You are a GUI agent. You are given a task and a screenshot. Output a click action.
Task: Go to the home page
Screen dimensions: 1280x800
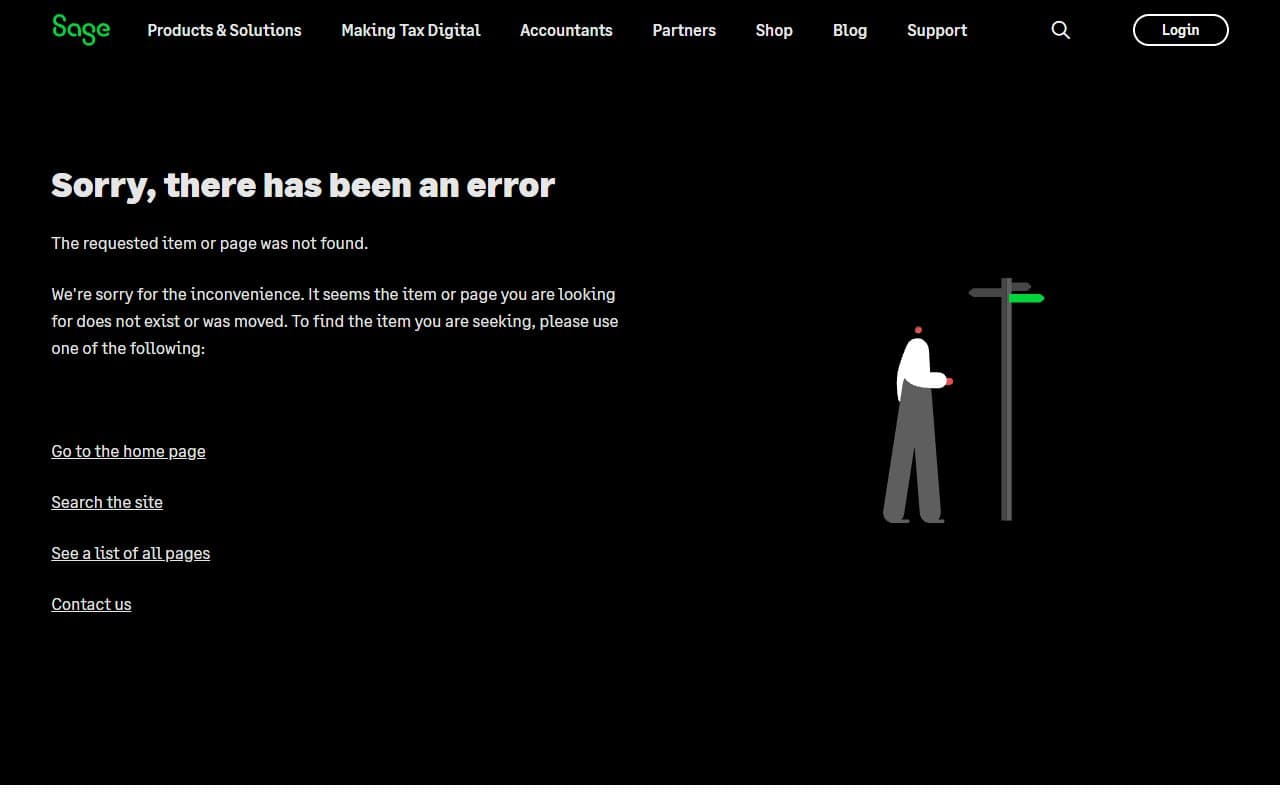pos(128,451)
